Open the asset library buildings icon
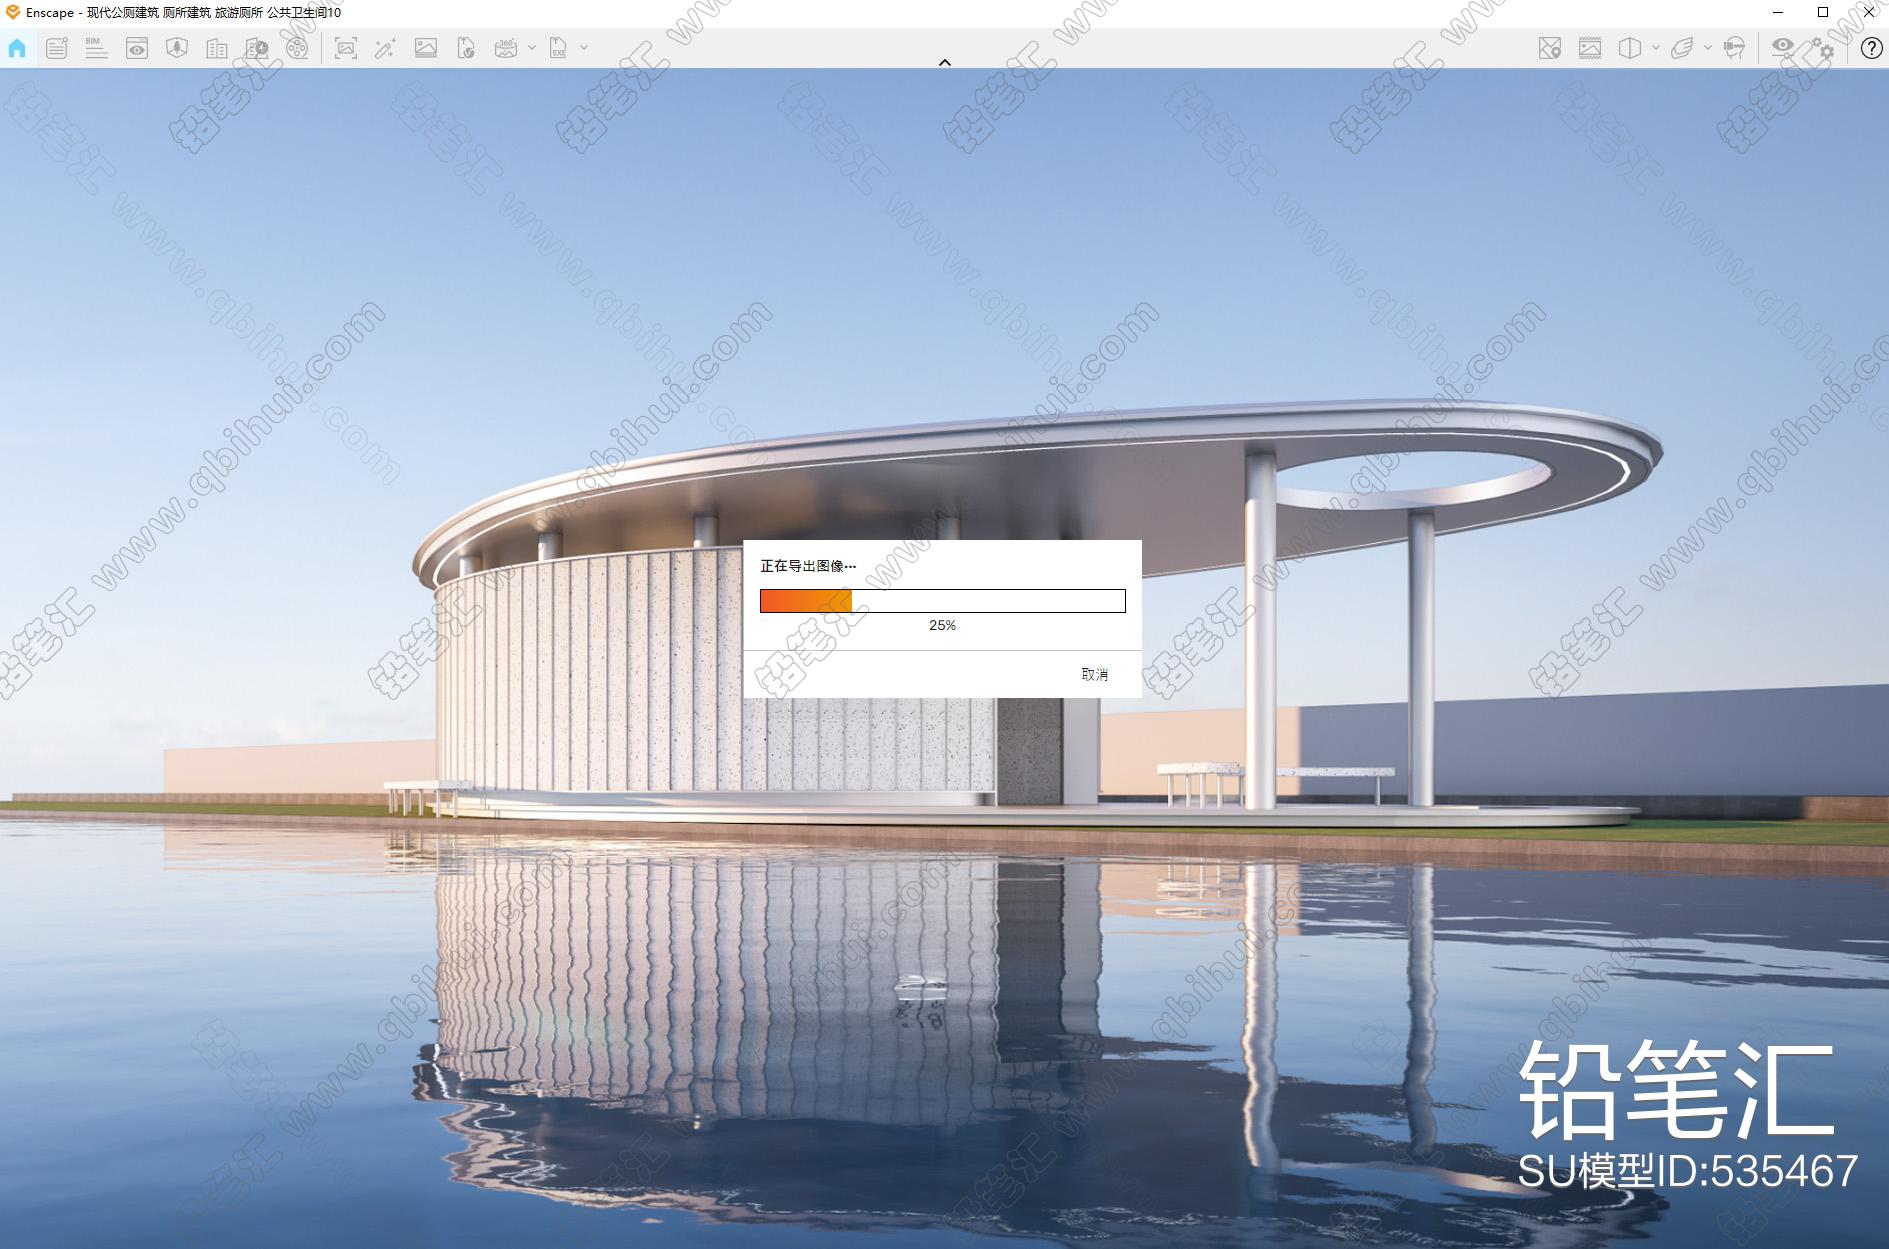Screen dimensions: 1889x1249 point(217,48)
